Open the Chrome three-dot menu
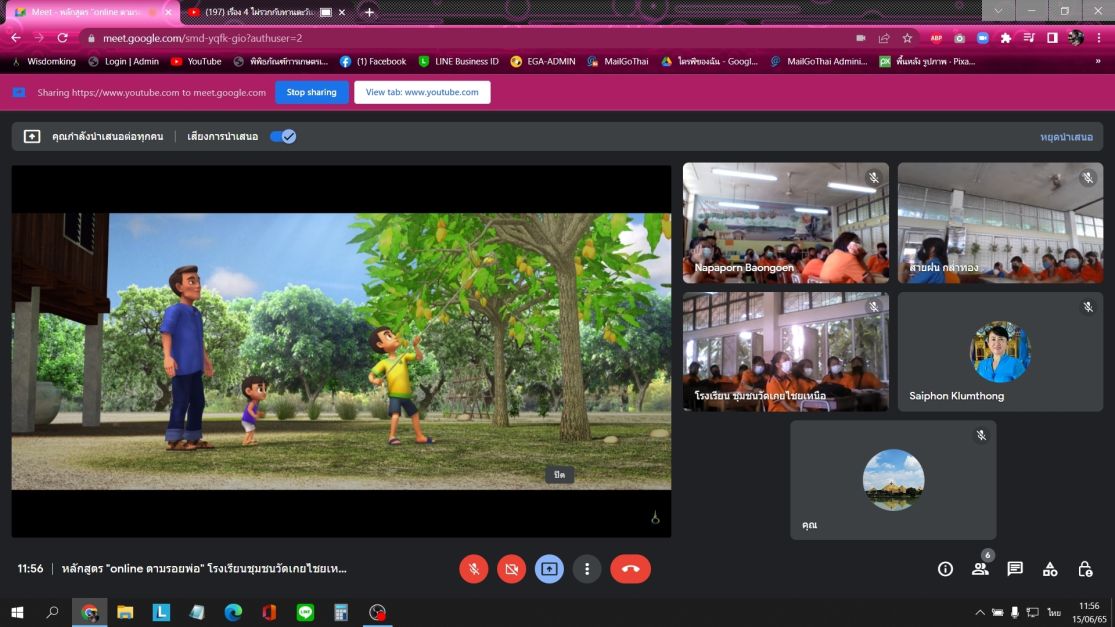 [x=1099, y=38]
